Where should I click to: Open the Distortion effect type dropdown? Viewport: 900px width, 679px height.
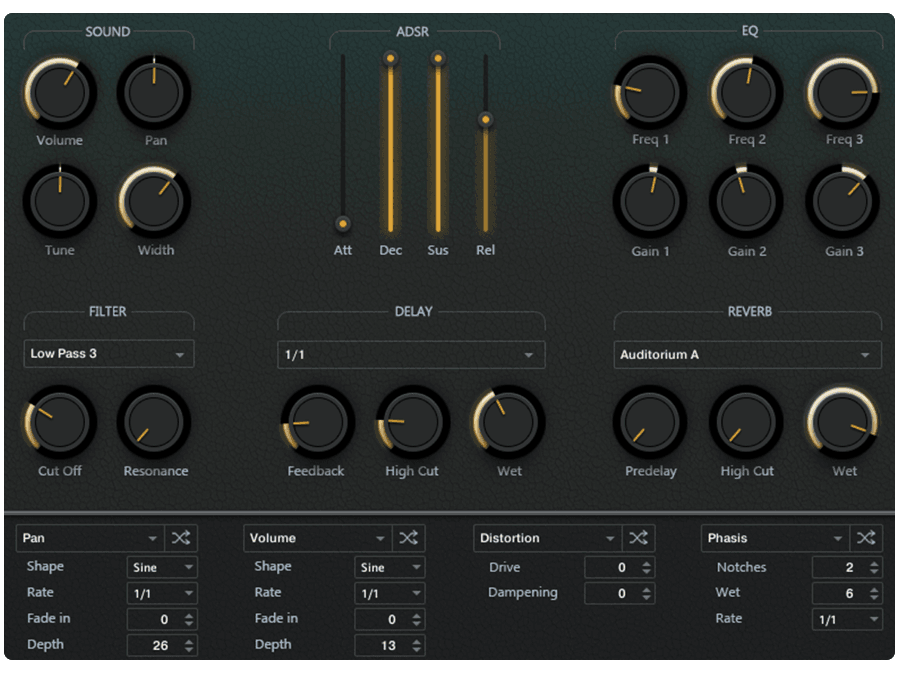(548, 538)
